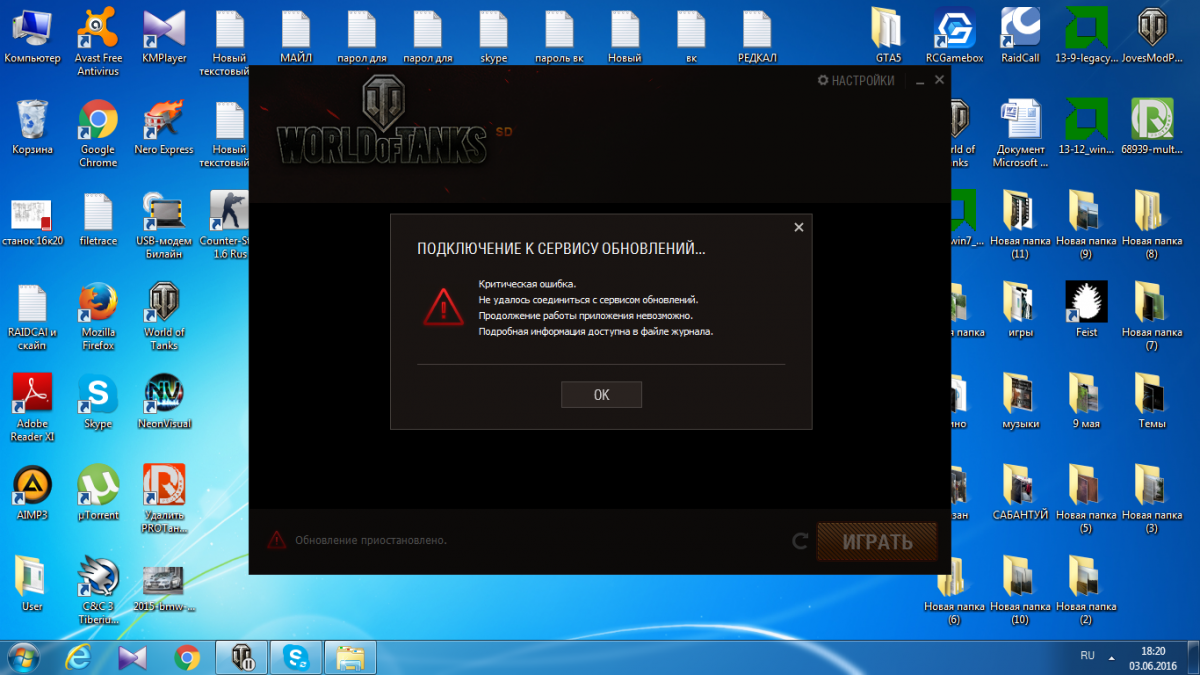This screenshot has width=1200, height=675.
Task: Open Adobe Reader XI shortcut
Action: point(33,407)
